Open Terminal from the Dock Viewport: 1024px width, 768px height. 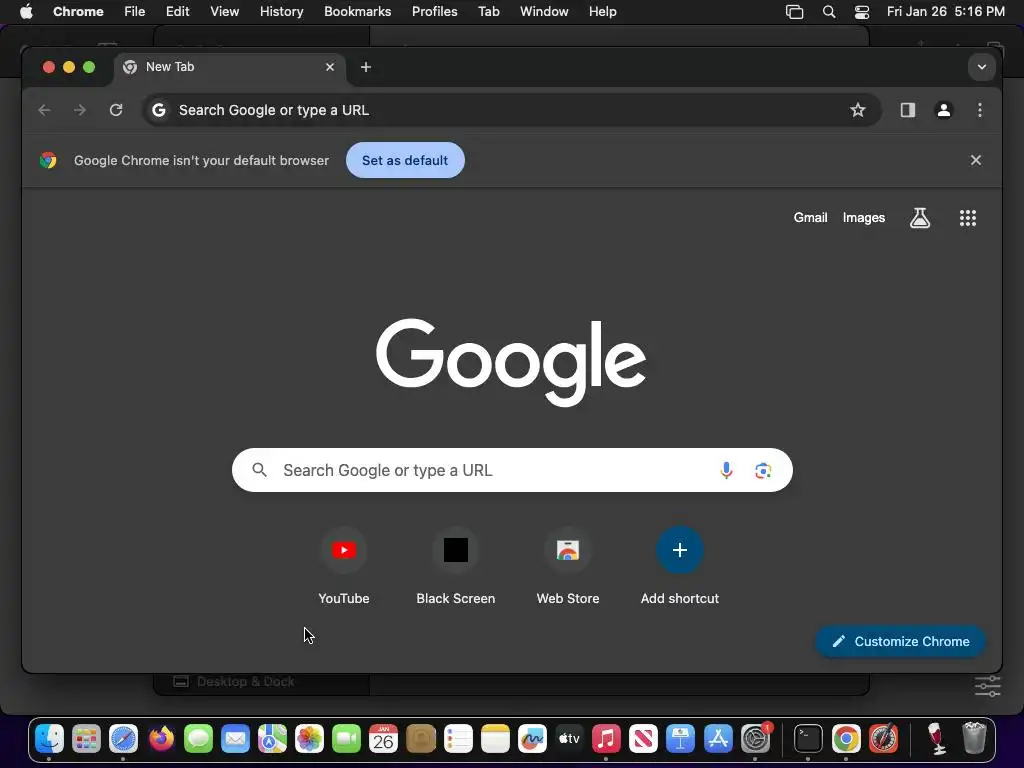[x=808, y=739]
